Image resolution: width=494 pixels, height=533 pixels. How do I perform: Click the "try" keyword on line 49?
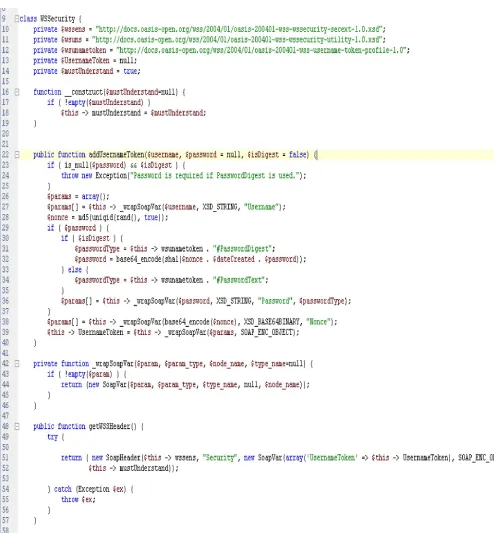52,437
